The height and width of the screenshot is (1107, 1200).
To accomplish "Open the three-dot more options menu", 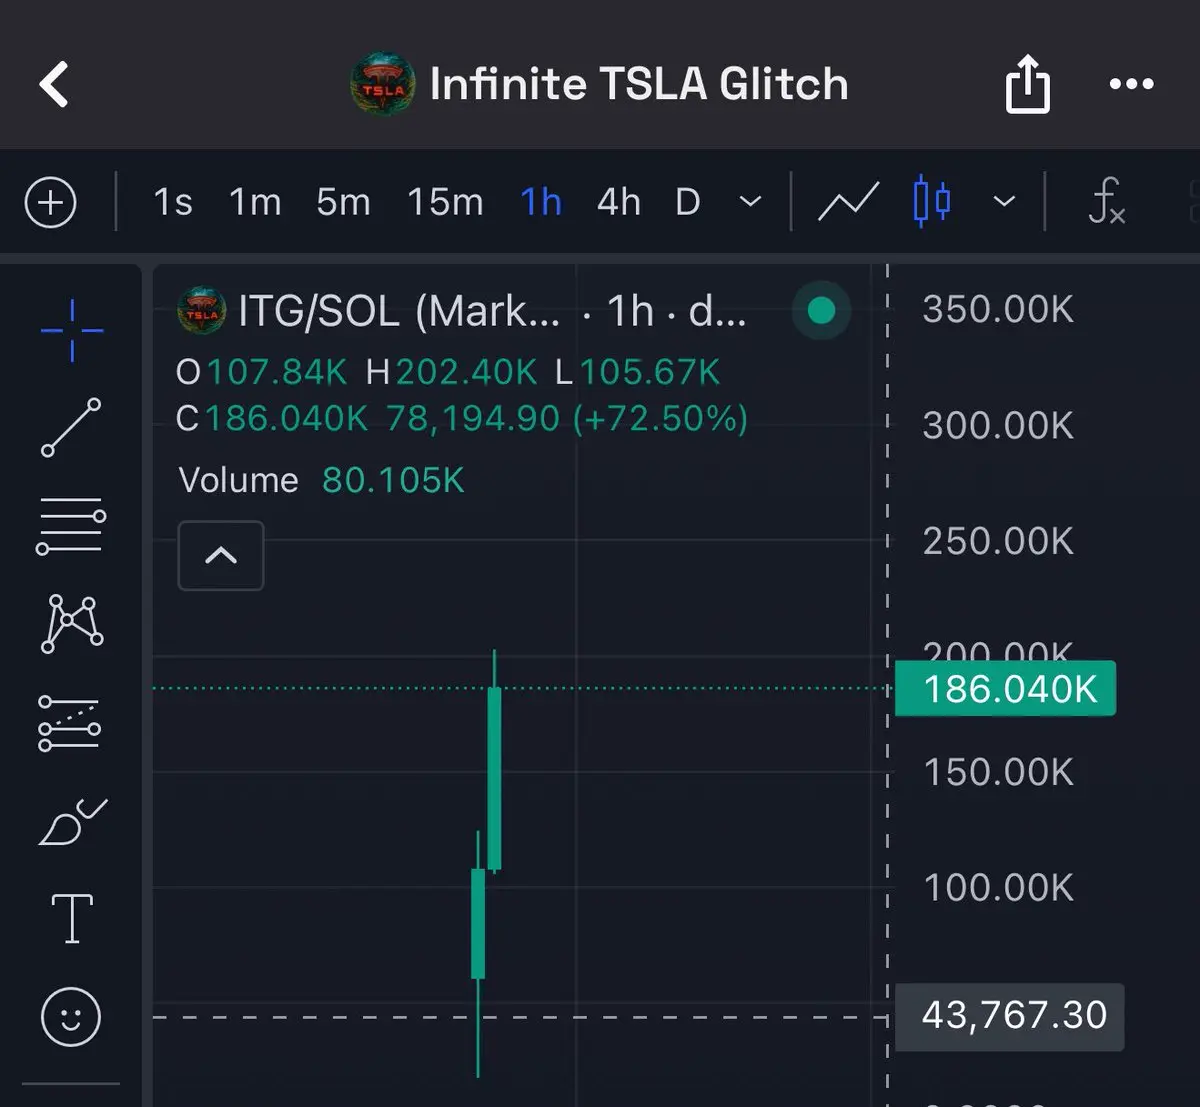I will 1132,84.
